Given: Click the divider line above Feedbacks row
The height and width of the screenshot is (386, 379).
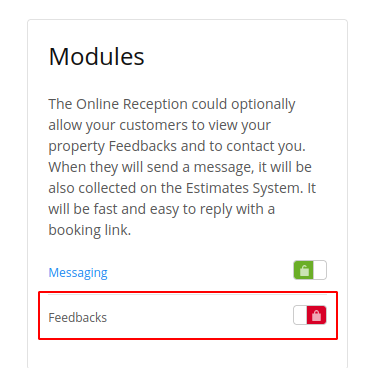Looking at the screenshot, I should point(187,295).
